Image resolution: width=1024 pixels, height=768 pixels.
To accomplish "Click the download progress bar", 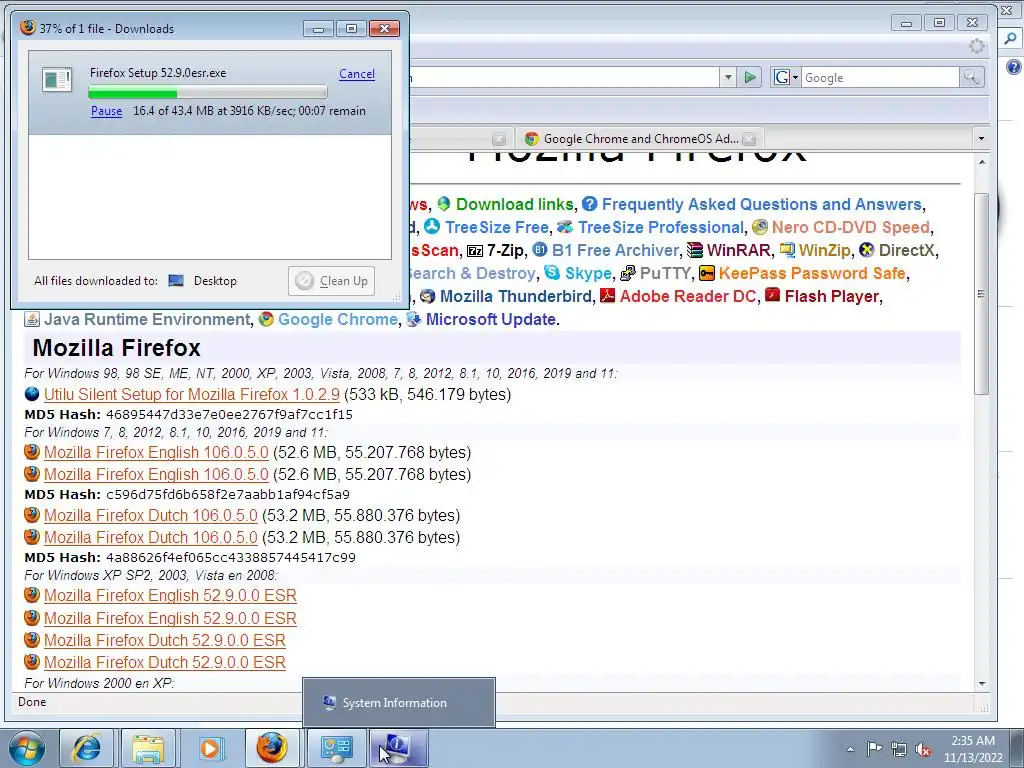I will click(x=208, y=92).
